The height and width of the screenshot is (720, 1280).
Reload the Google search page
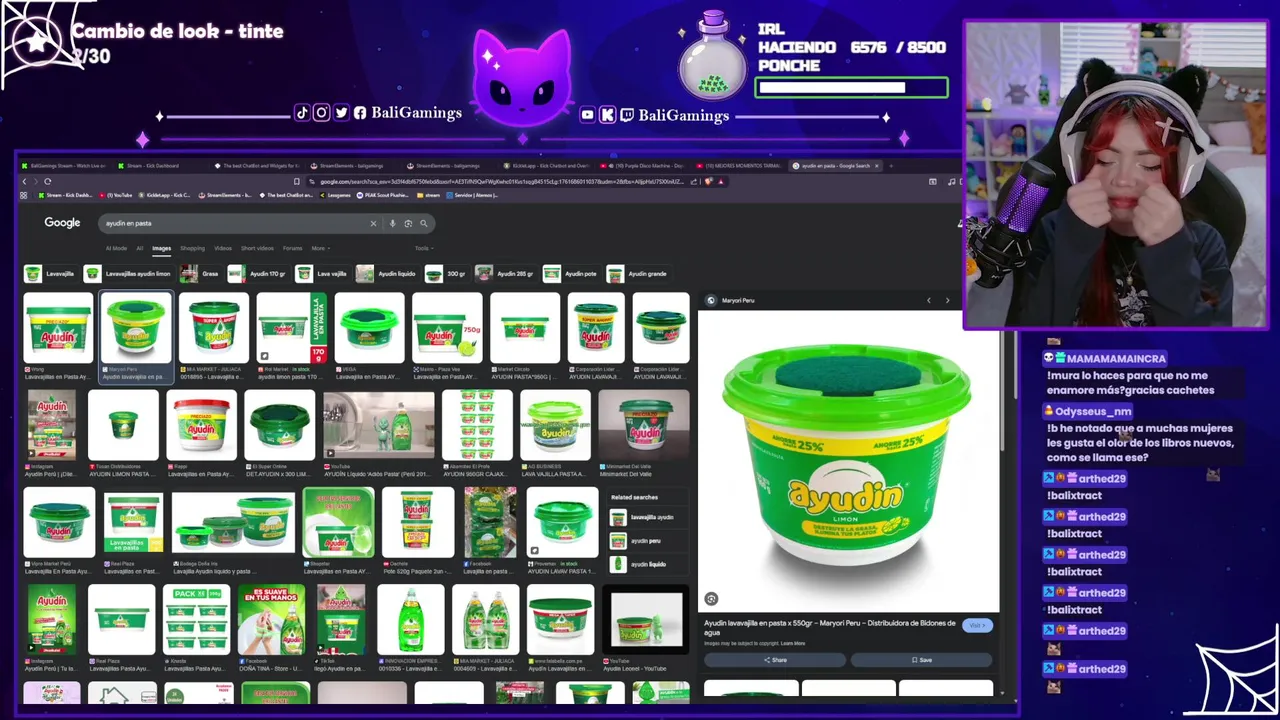tap(47, 181)
